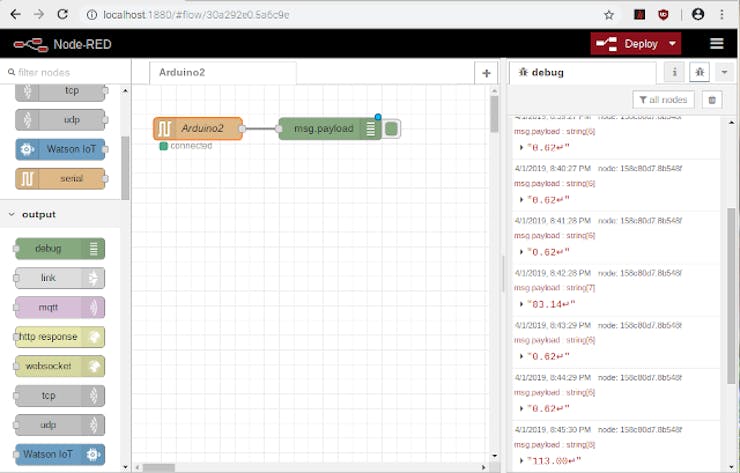
Task: Select the Watson IoT input palette node
Action: pos(60,149)
